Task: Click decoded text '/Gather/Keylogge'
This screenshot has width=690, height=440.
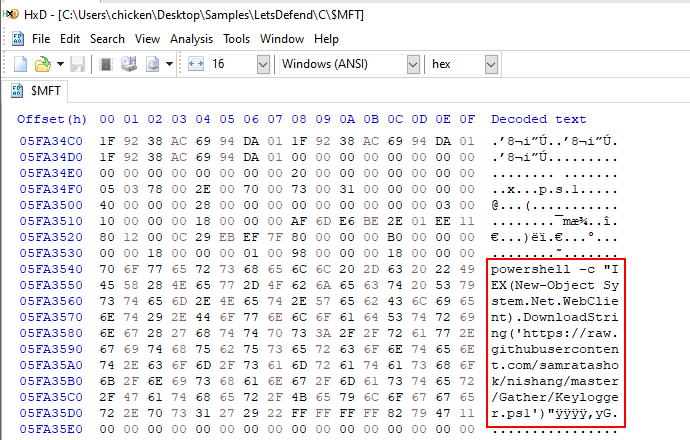Action: coord(555,397)
